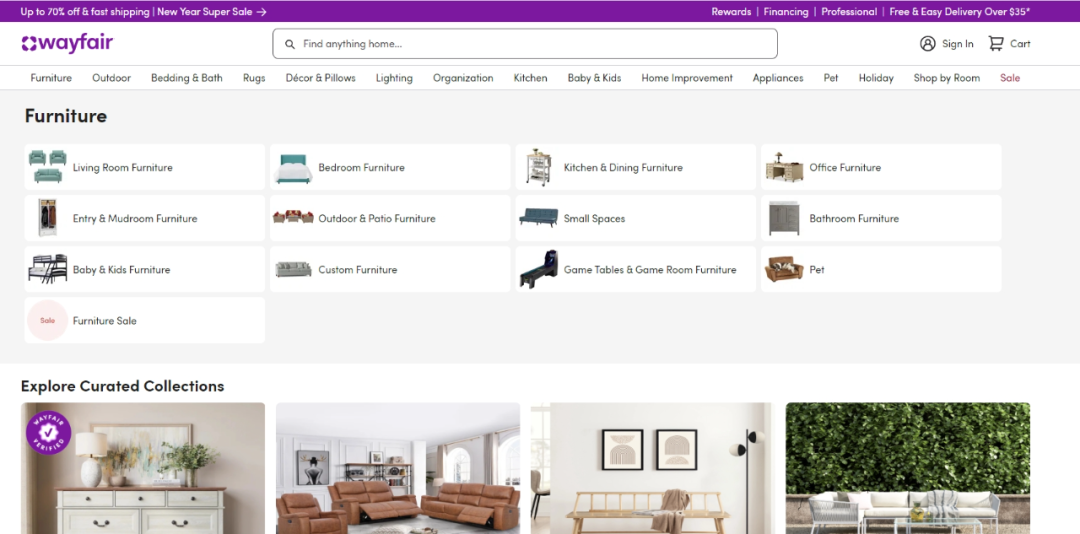Open Kitchen & Dining Furniture category
Image resolution: width=1080 pixels, height=534 pixels.
[636, 167]
